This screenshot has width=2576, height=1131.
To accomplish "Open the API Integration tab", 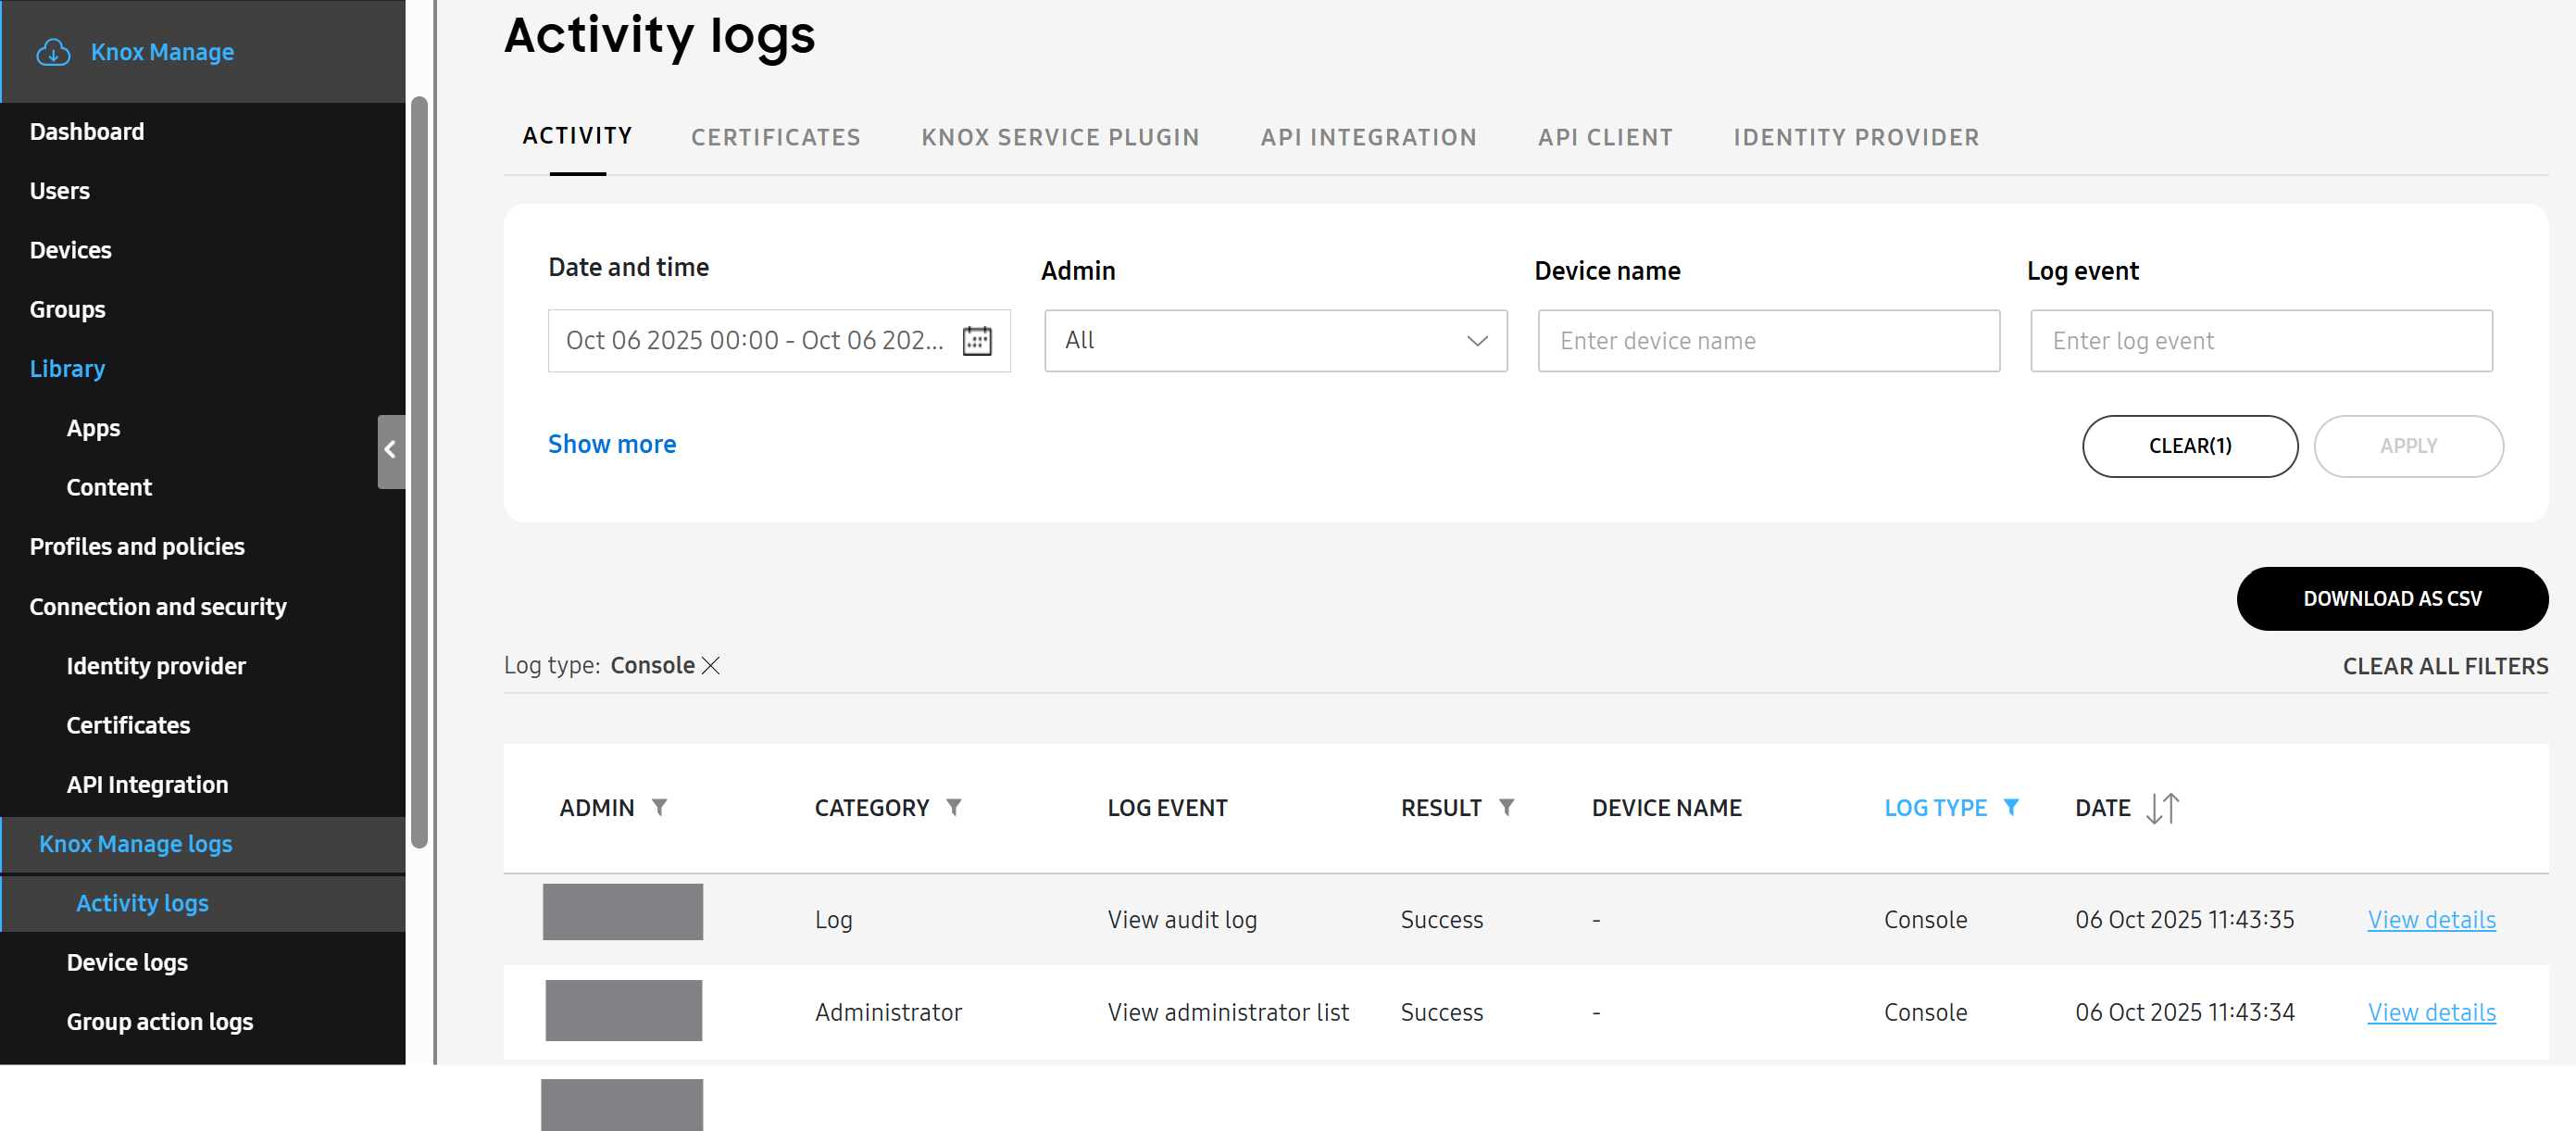I will pyautogui.click(x=1368, y=137).
